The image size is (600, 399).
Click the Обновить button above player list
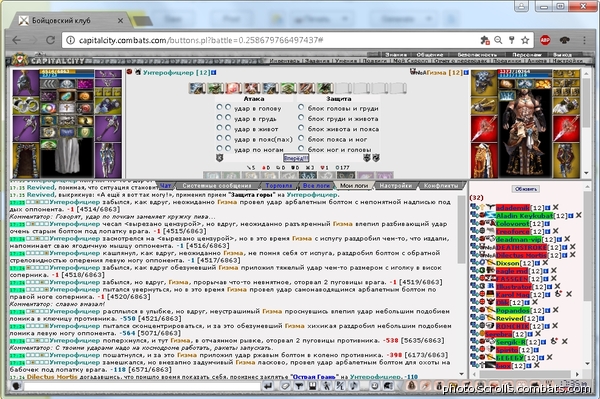point(526,189)
